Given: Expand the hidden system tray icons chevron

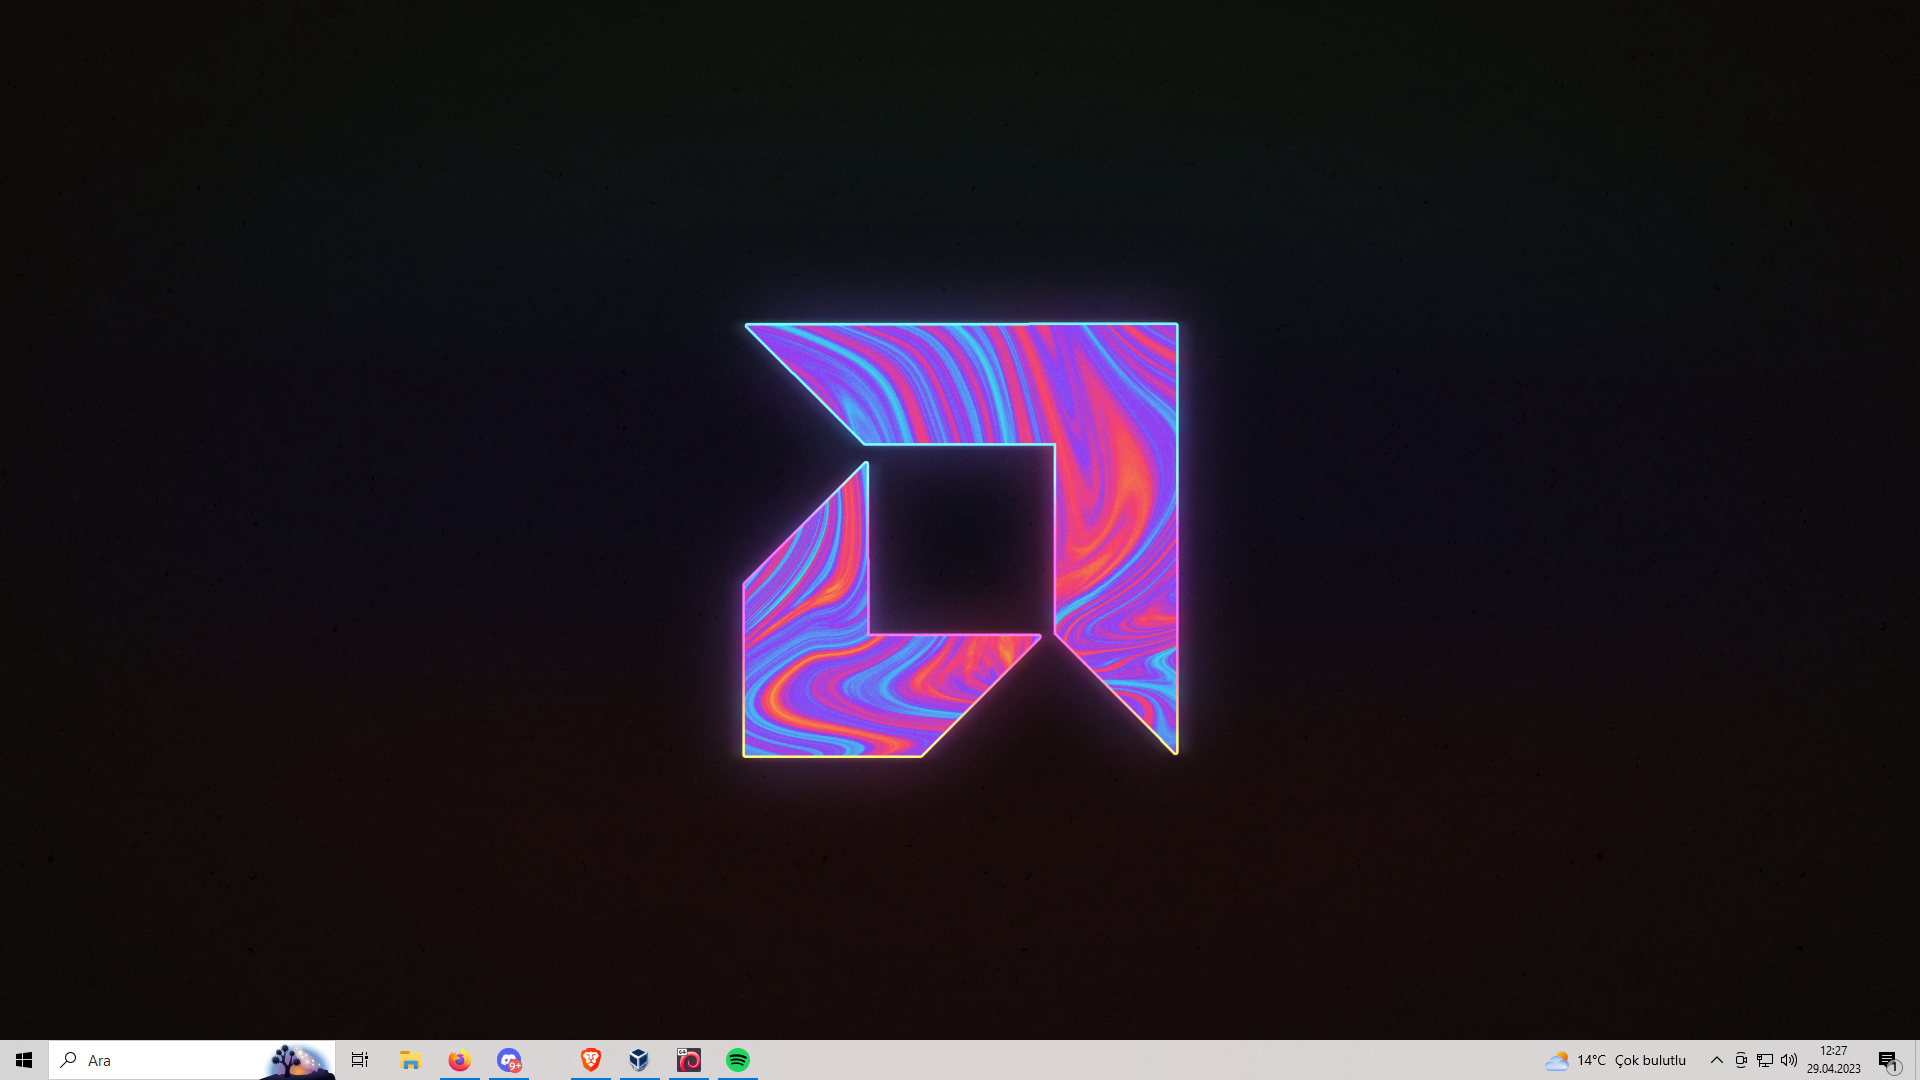Looking at the screenshot, I should click(1716, 1060).
